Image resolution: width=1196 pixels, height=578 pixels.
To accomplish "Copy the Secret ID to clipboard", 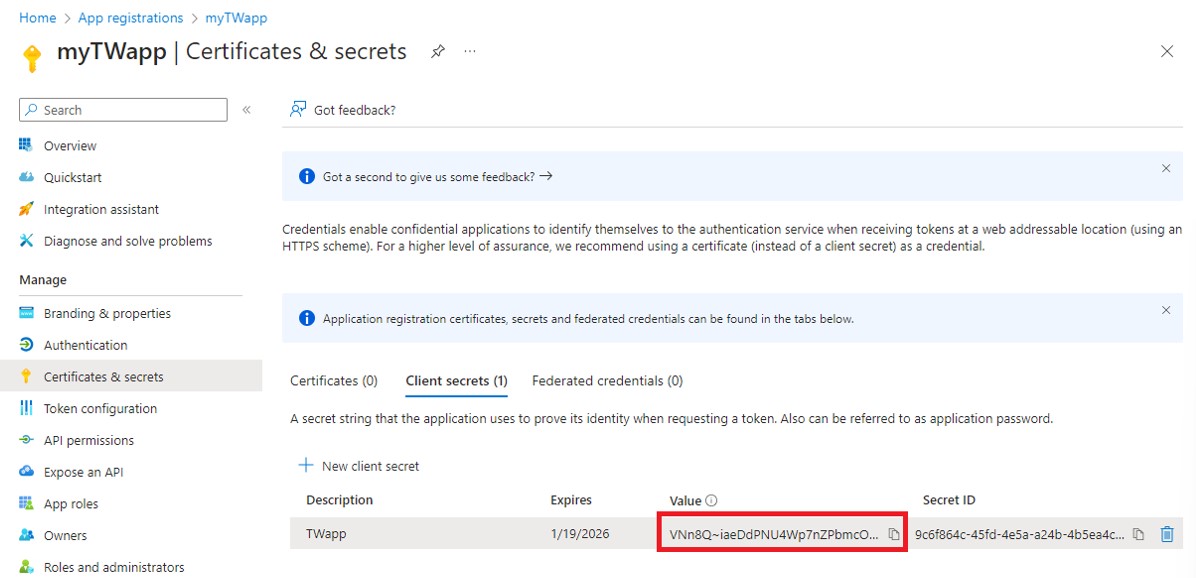I will [x=1138, y=535].
